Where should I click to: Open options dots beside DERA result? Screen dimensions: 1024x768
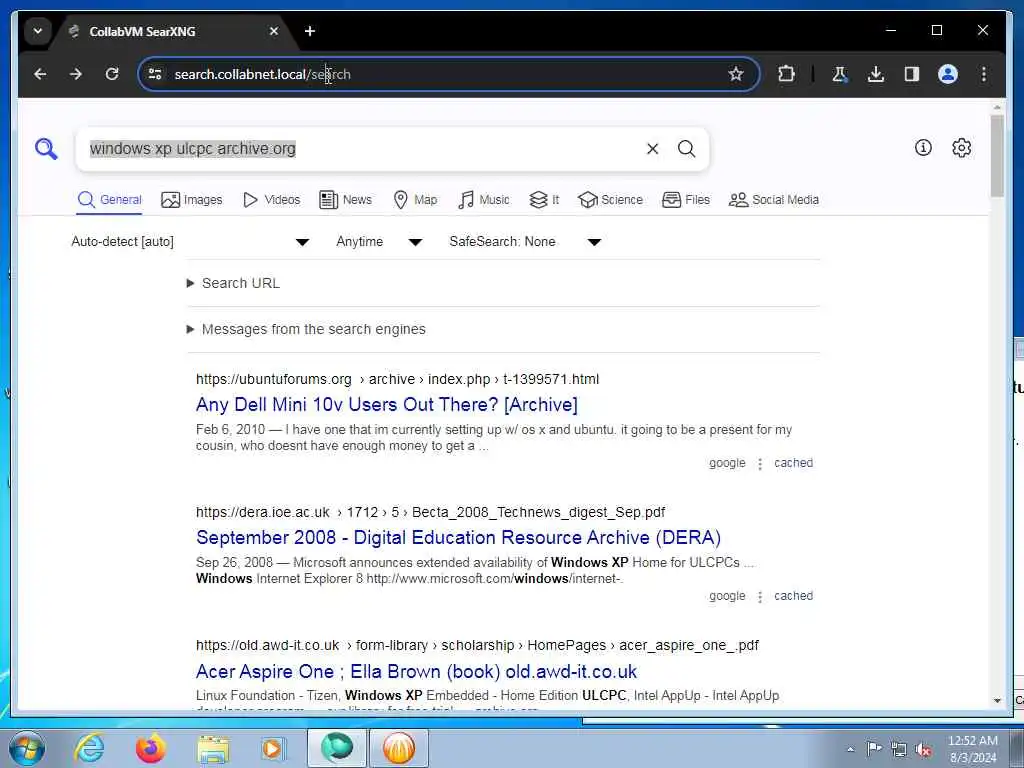(760, 597)
